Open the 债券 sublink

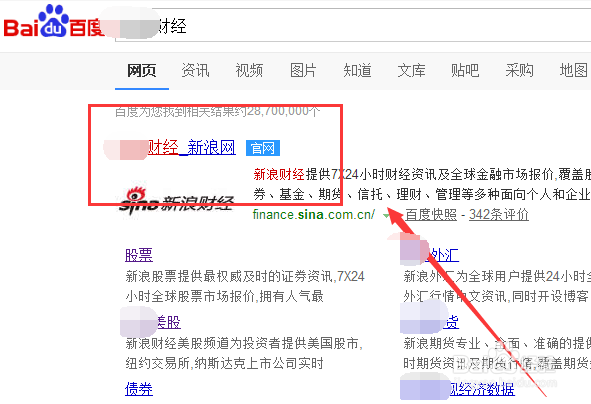(x=139, y=389)
